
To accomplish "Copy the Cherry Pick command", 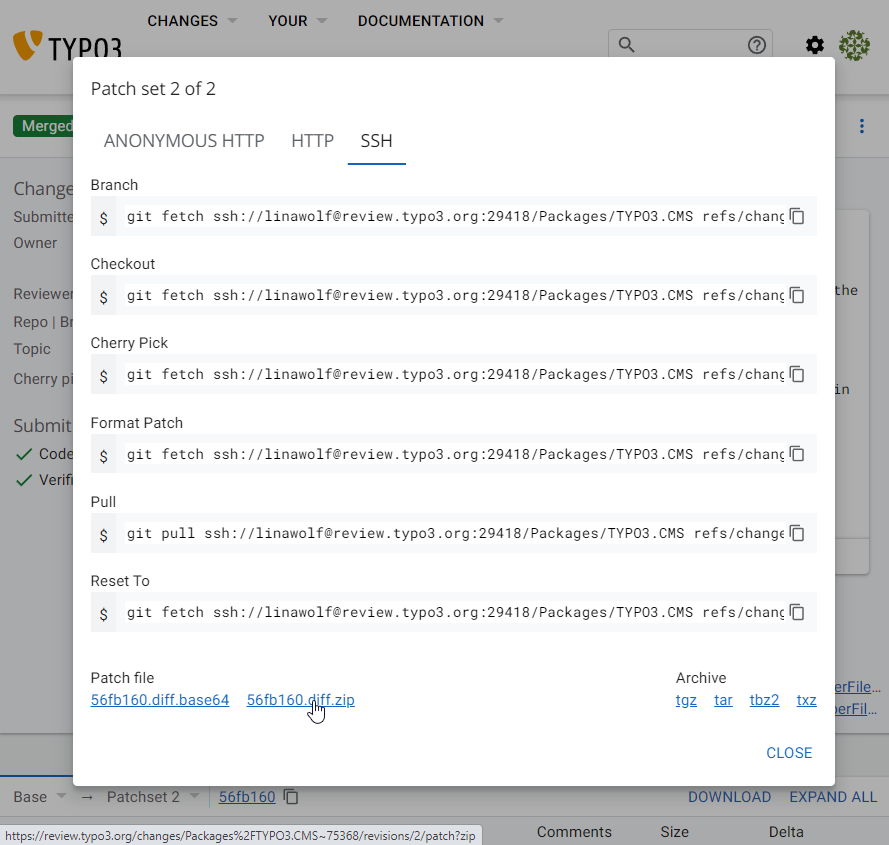I will point(797,374).
